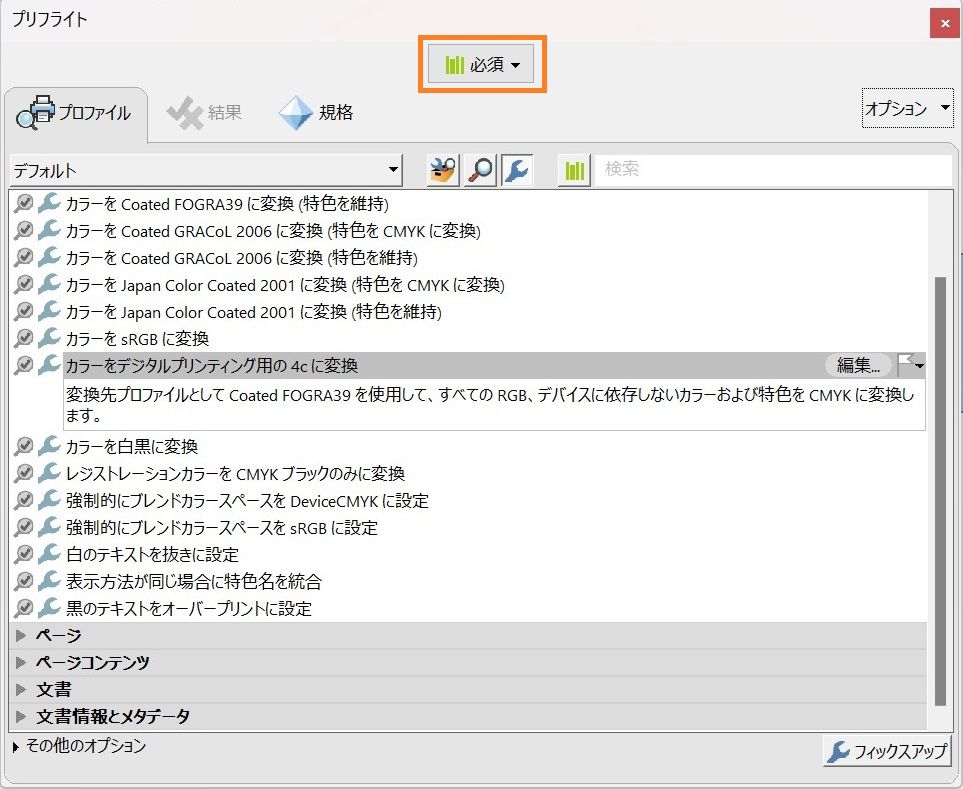
Task: Click wrench icon of Coated FOGRA39 row
Action: 49,203
